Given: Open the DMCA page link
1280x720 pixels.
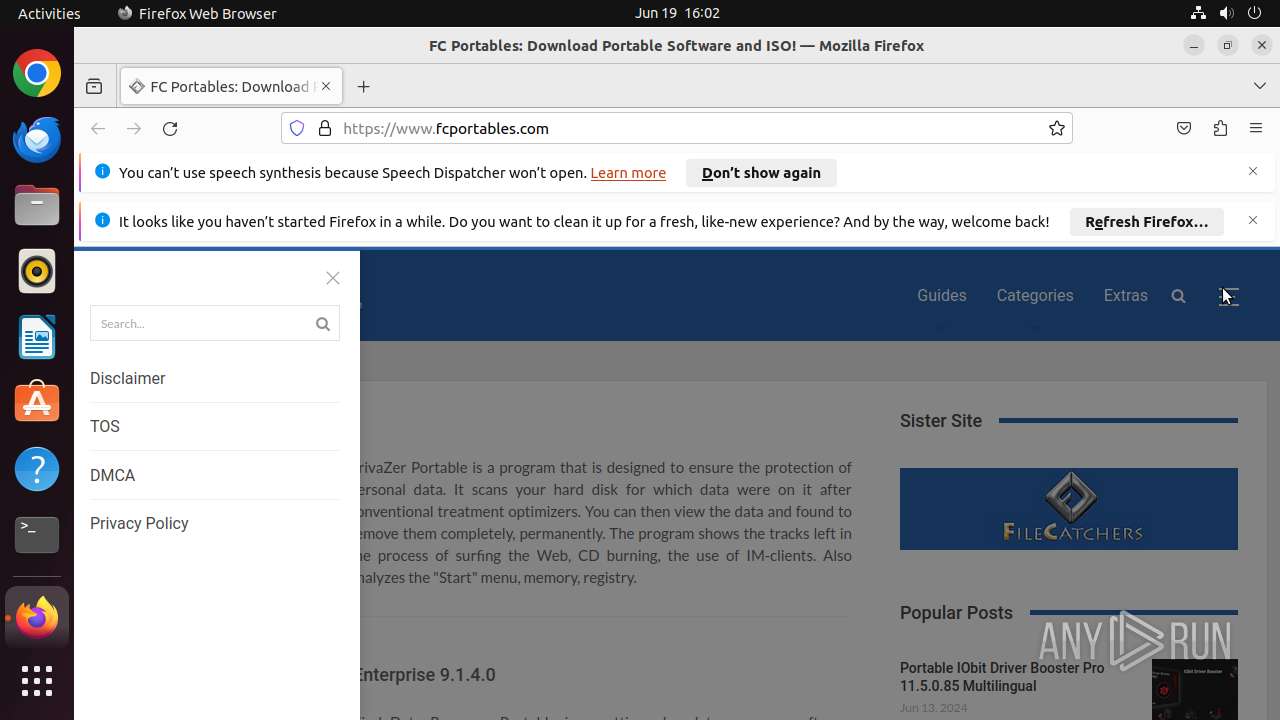Looking at the screenshot, I should tap(113, 476).
